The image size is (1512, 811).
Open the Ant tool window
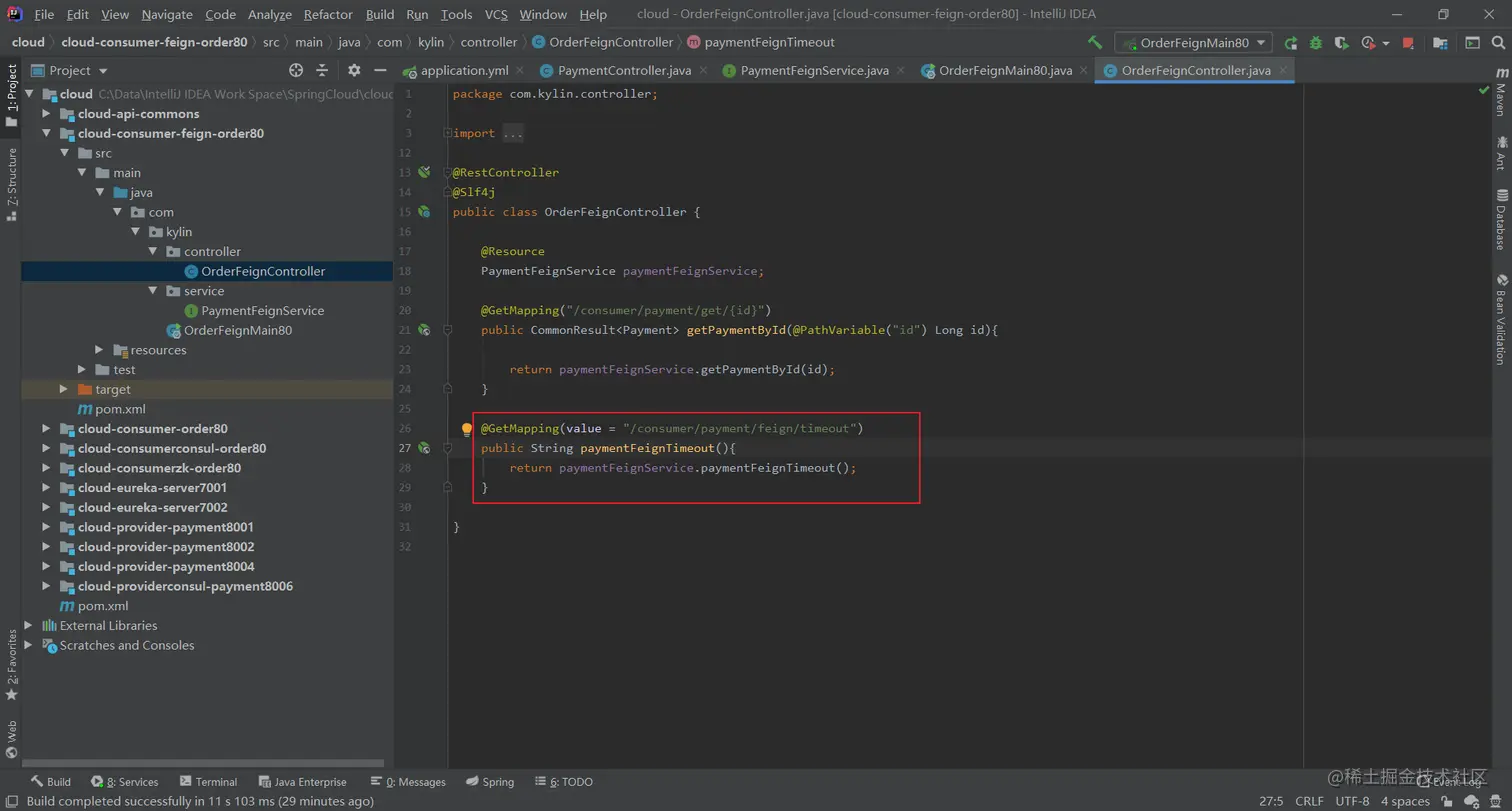[1501, 154]
